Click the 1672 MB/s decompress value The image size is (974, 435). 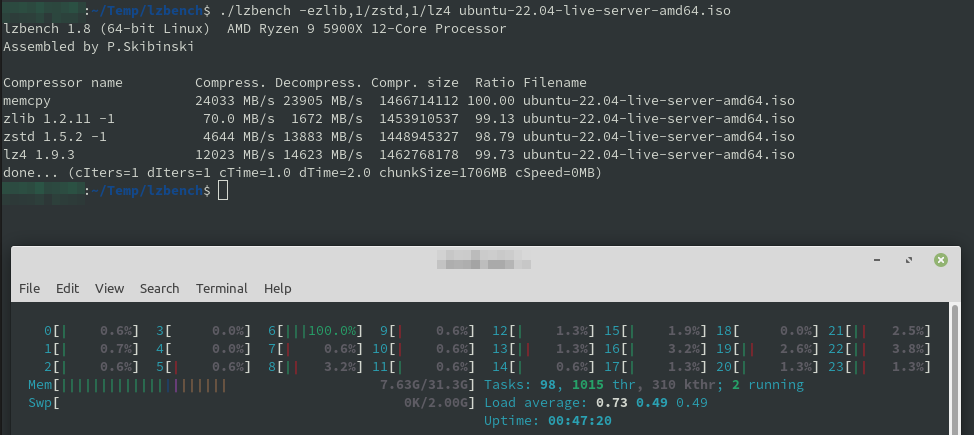(x=326, y=119)
